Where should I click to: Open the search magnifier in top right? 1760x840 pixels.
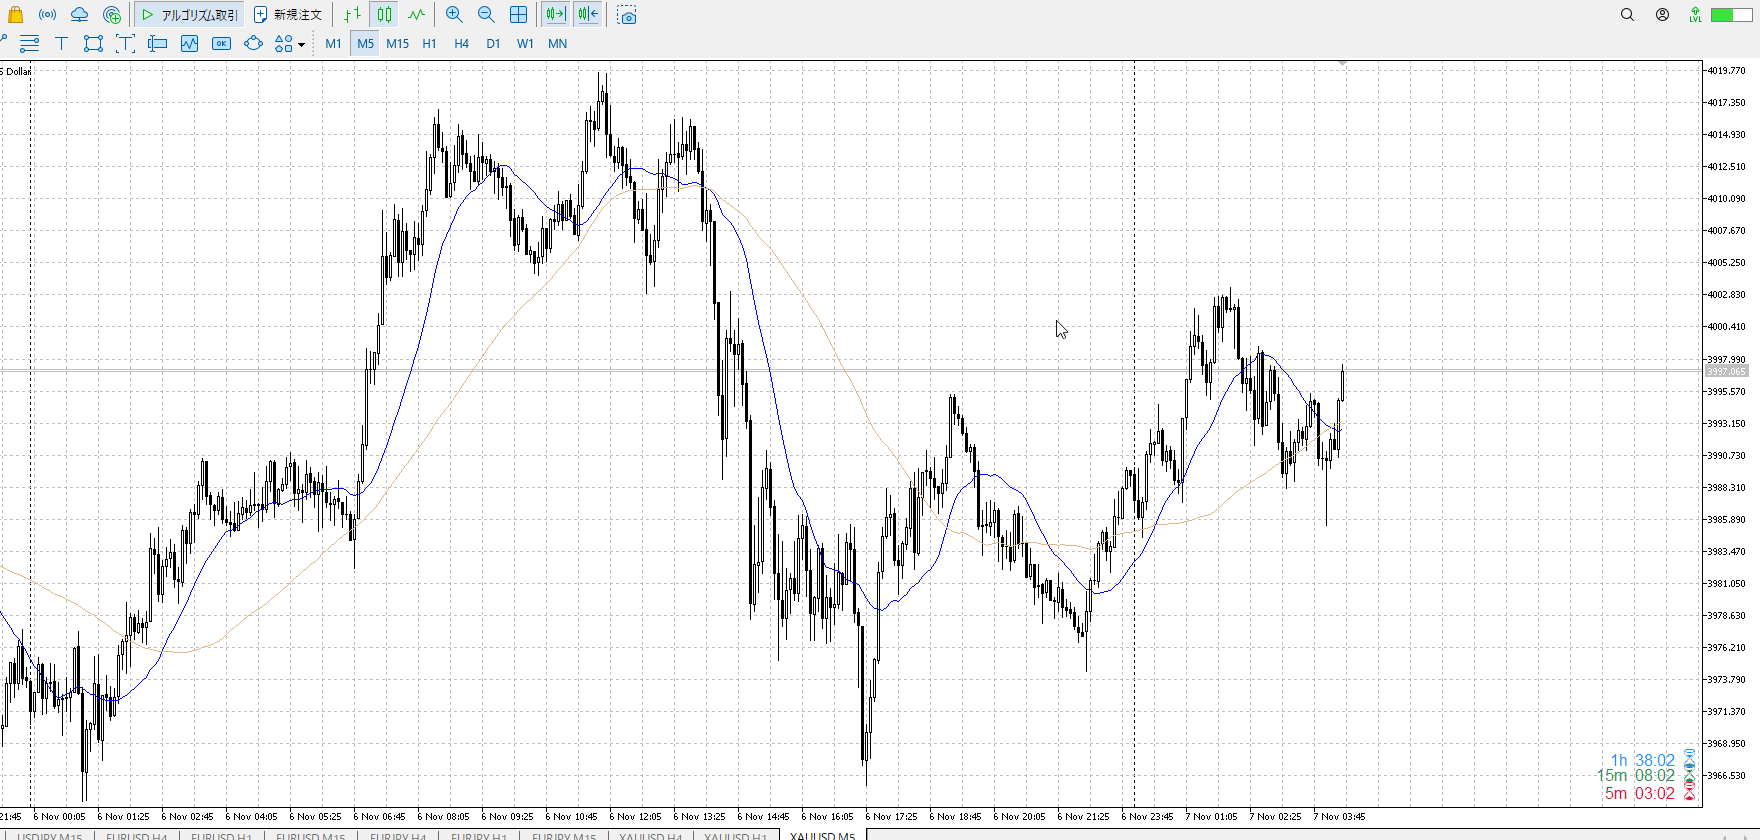1627,15
